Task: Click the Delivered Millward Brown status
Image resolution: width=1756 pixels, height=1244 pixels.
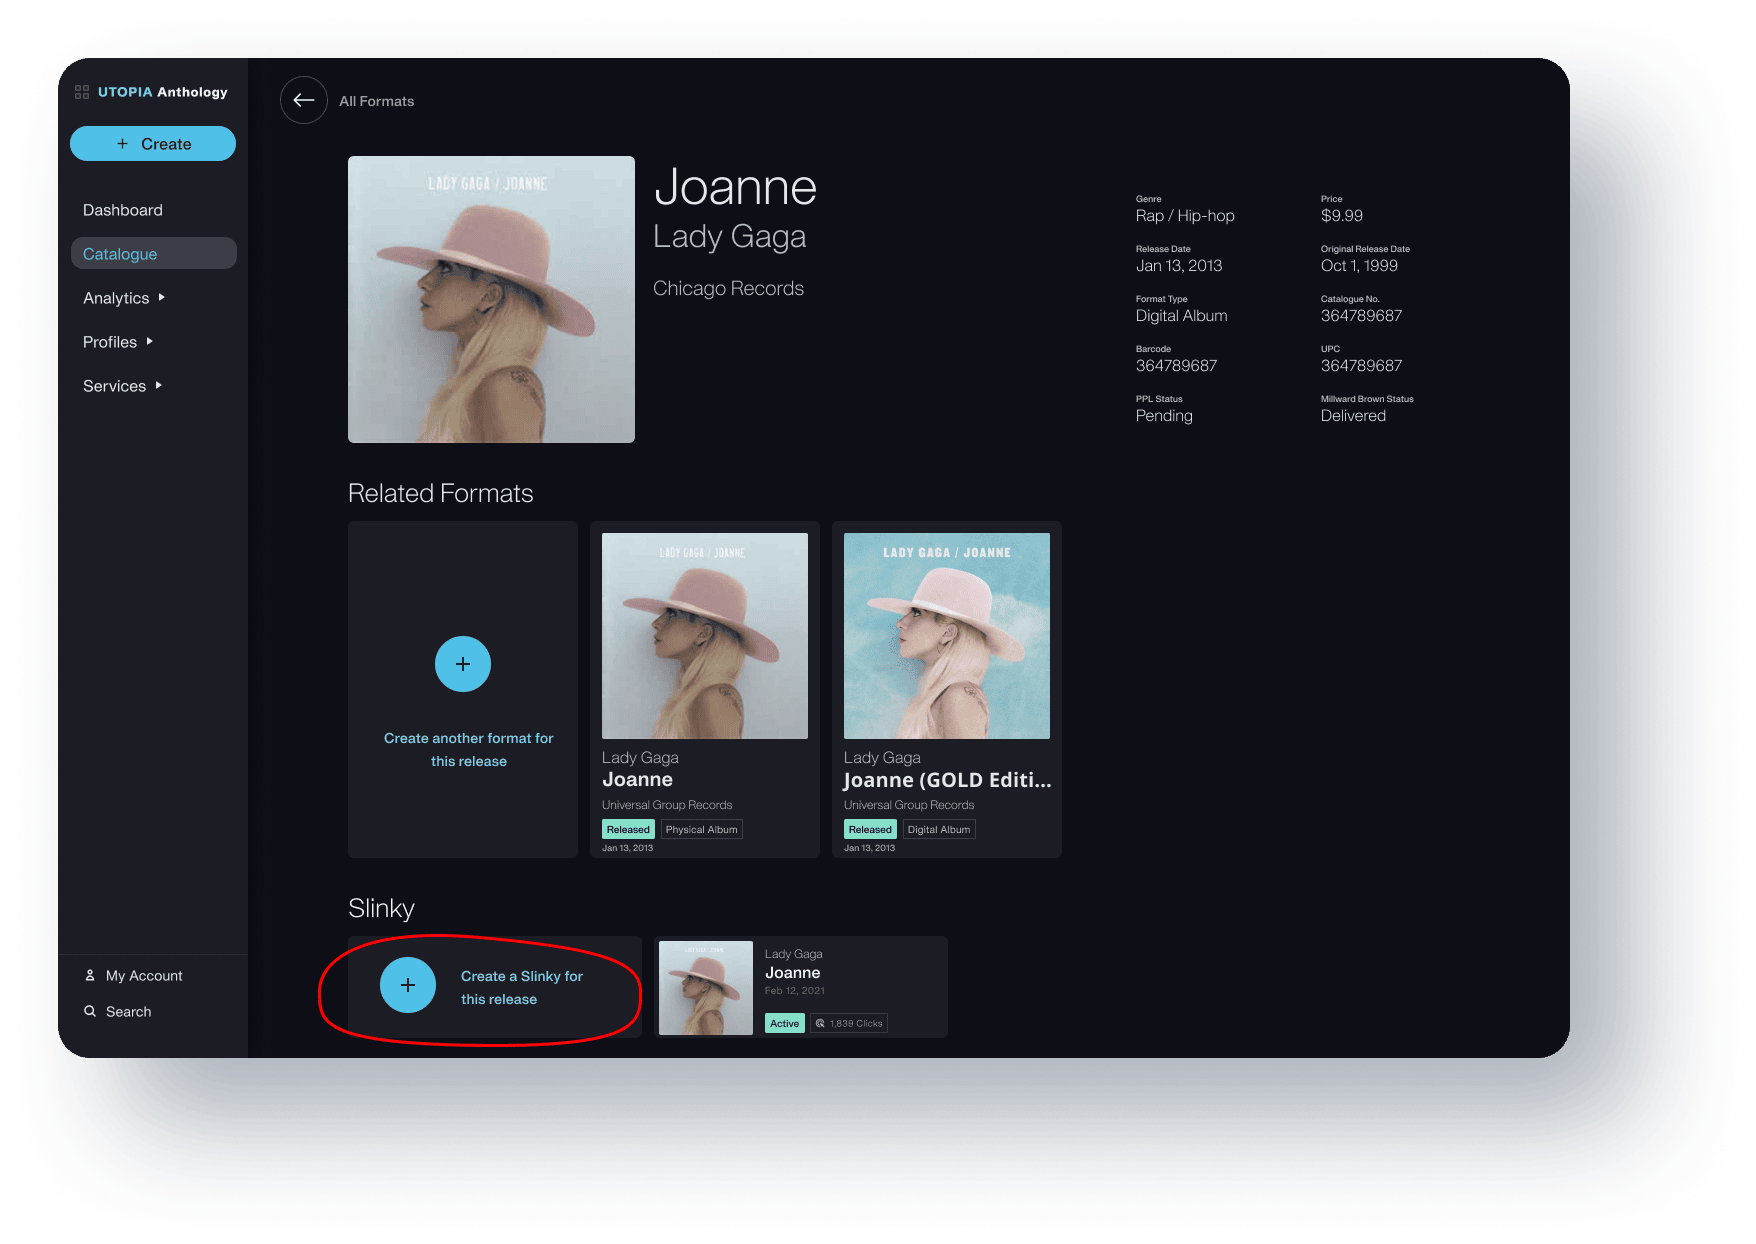Action: (1353, 416)
